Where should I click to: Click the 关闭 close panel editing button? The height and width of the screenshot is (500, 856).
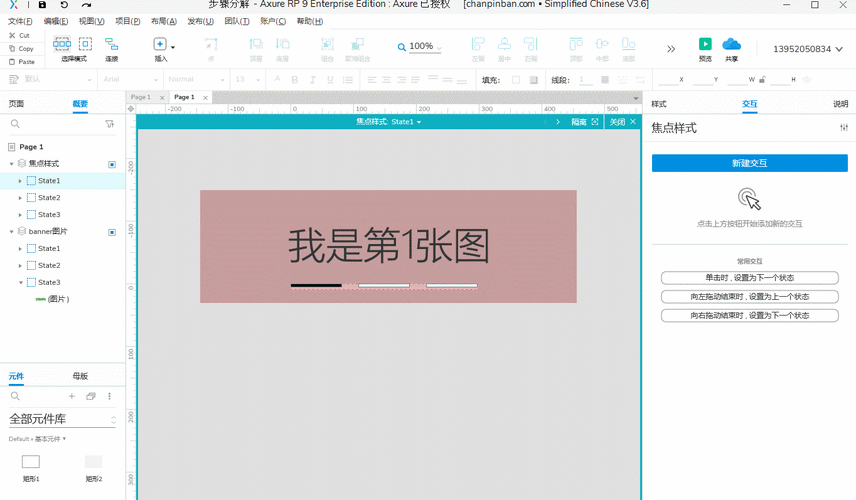(x=622, y=122)
